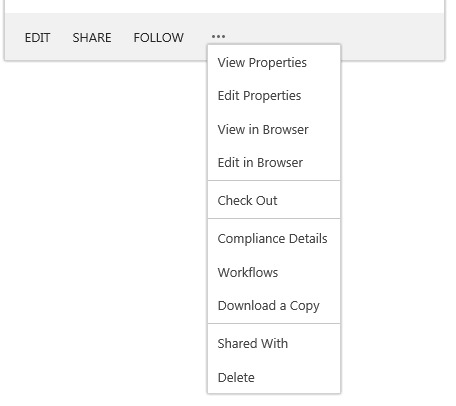Save a local copy with Download a Copy
Viewport: 456px width, 406px height.
click(274, 306)
